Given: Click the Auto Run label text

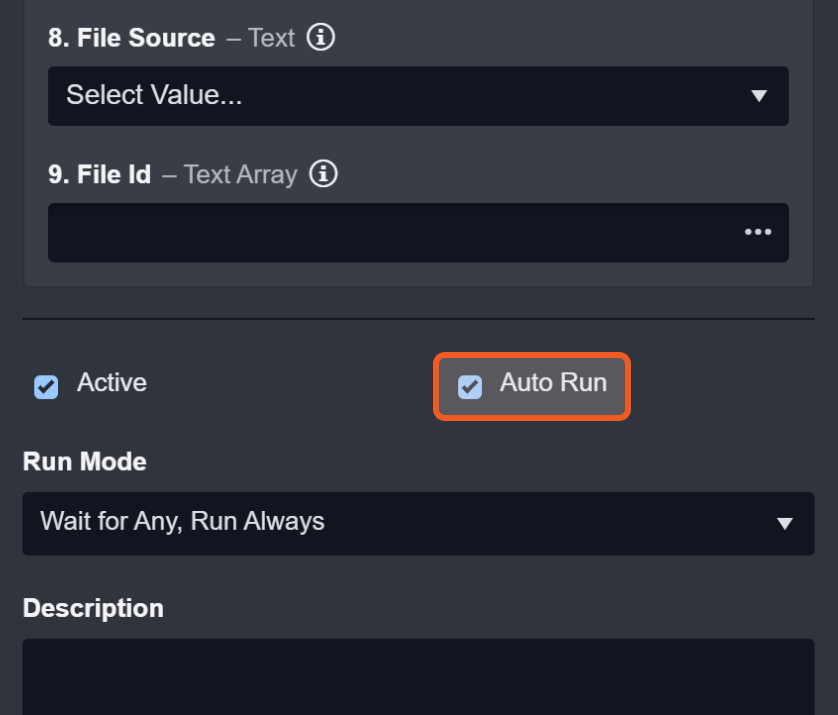Looking at the screenshot, I should pyautogui.click(x=553, y=383).
